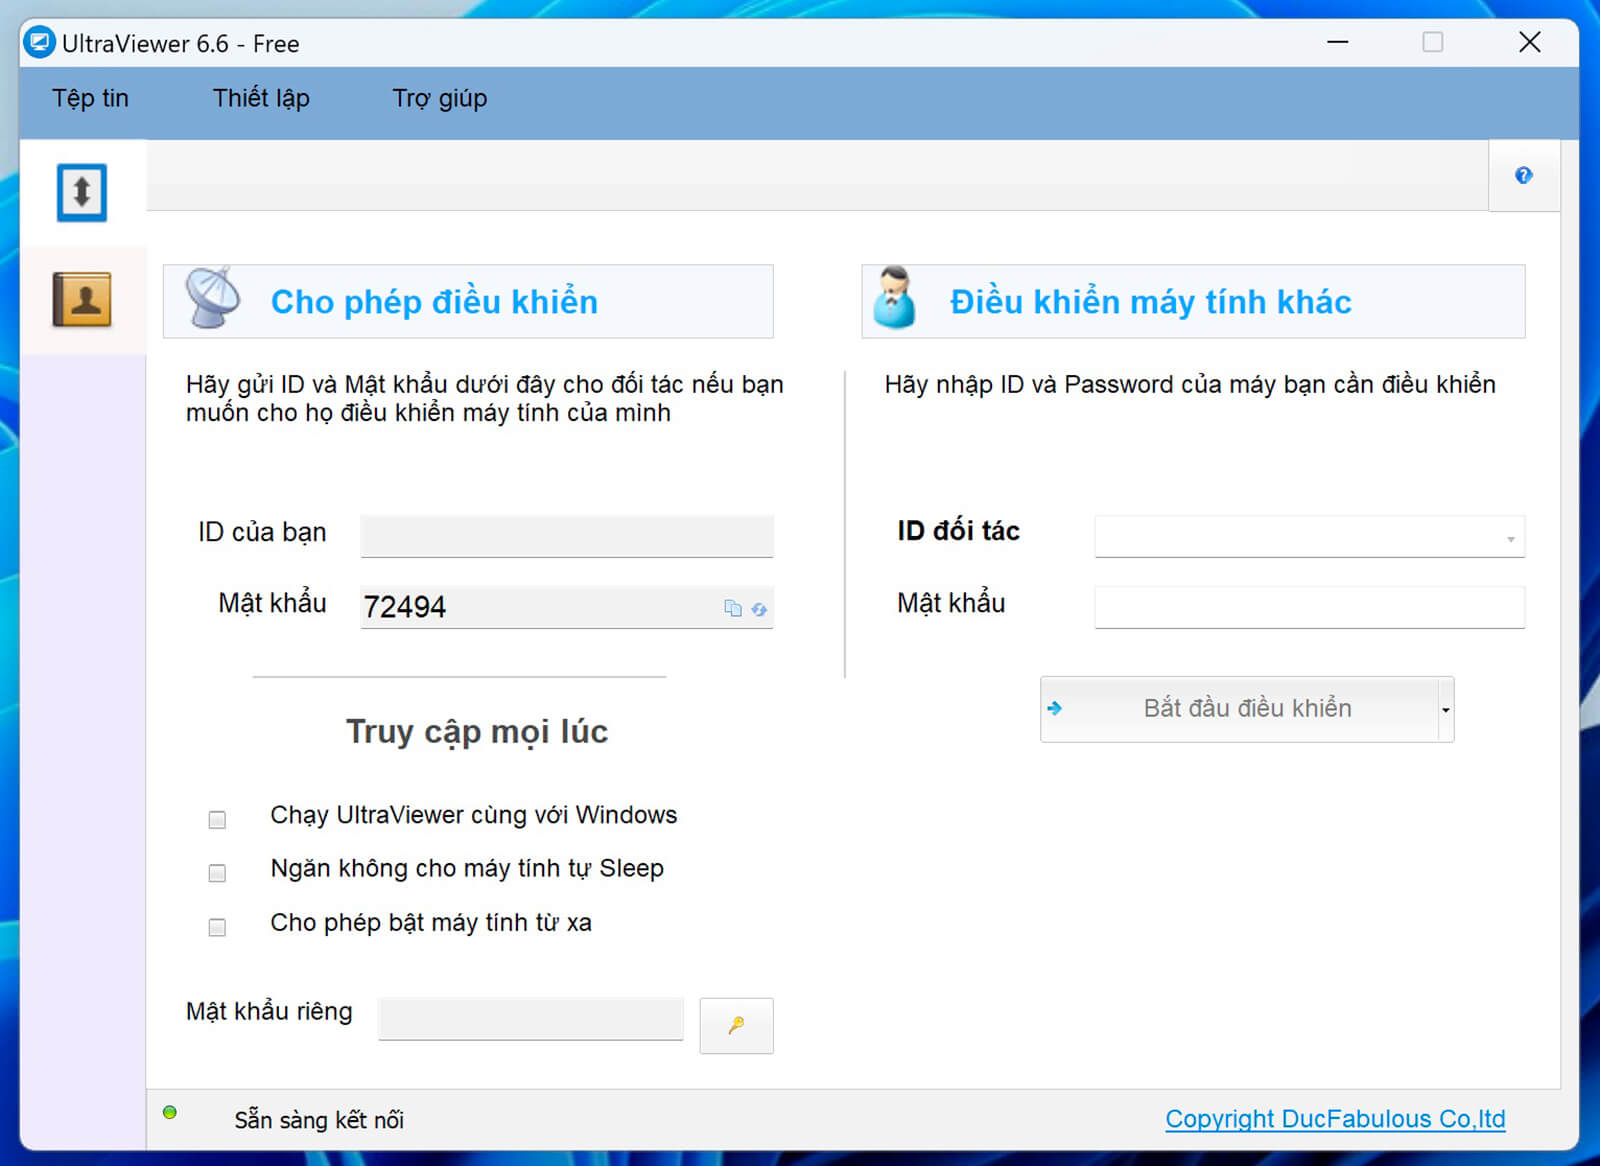Open the contacts address book icon
The image size is (1600, 1166).
click(x=82, y=299)
